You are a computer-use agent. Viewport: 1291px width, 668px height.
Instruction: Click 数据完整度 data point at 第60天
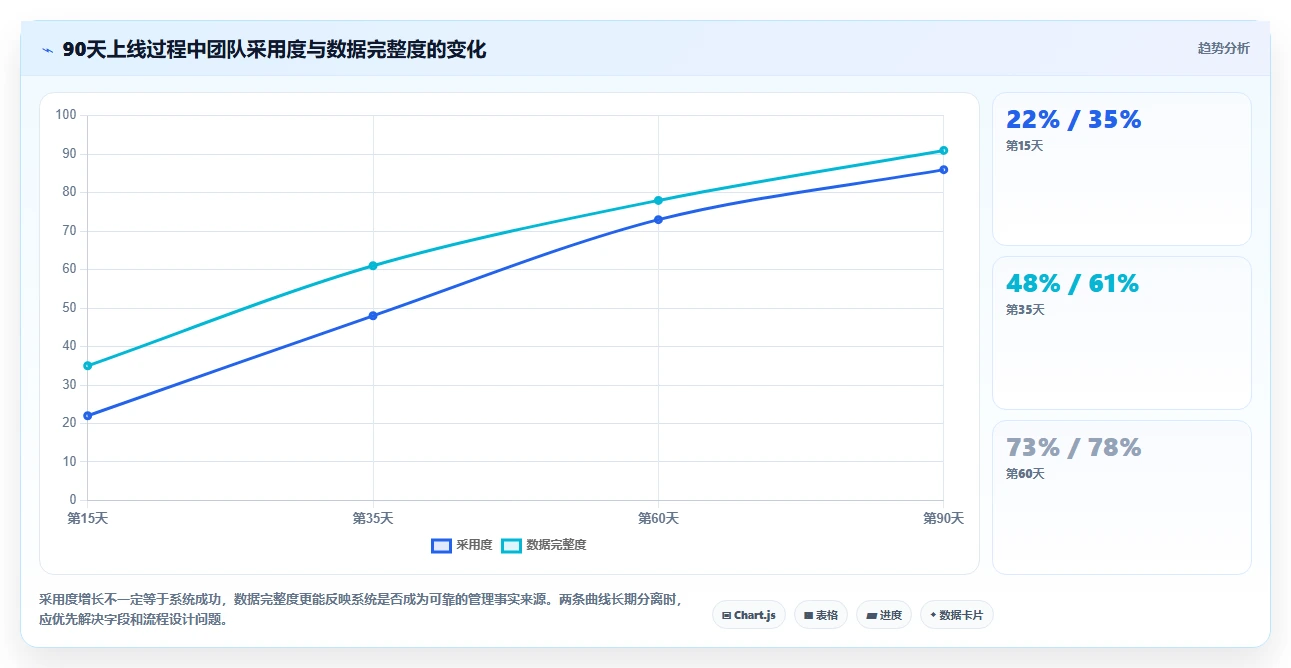tap(658, 200)
